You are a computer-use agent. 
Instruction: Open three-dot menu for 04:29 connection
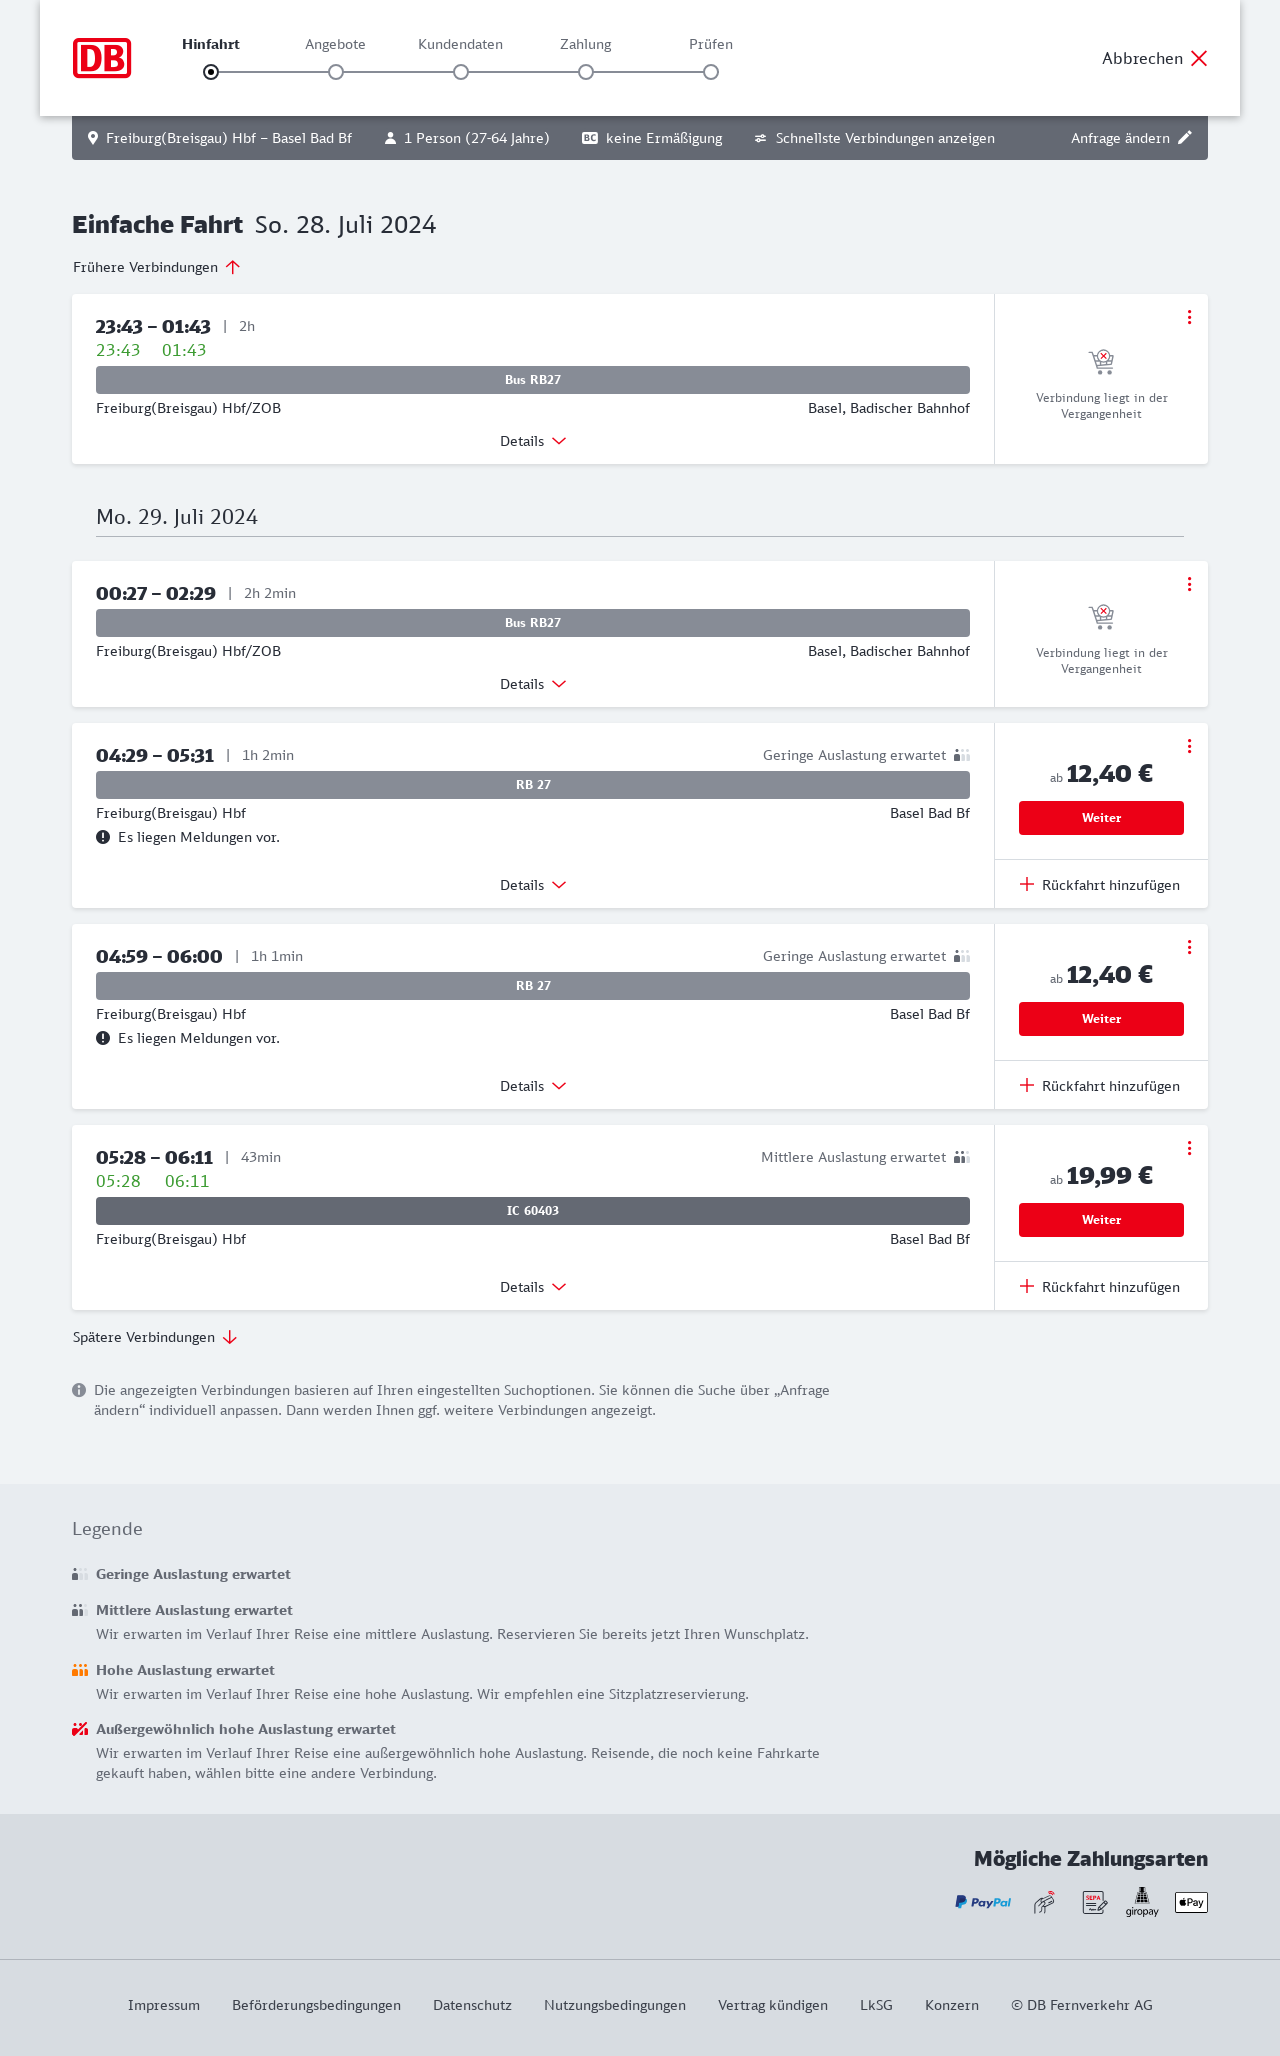click(1189, 746)
